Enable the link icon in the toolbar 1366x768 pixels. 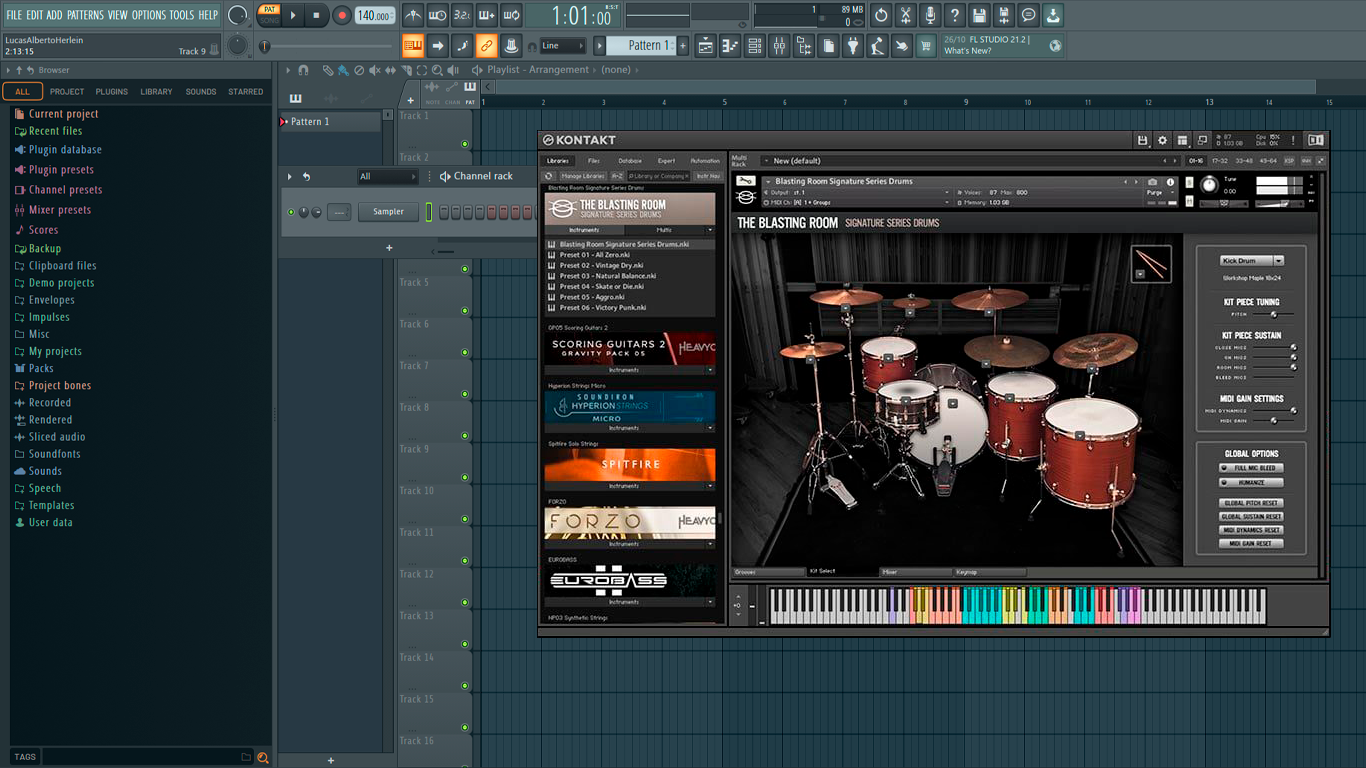click(486, 46)
